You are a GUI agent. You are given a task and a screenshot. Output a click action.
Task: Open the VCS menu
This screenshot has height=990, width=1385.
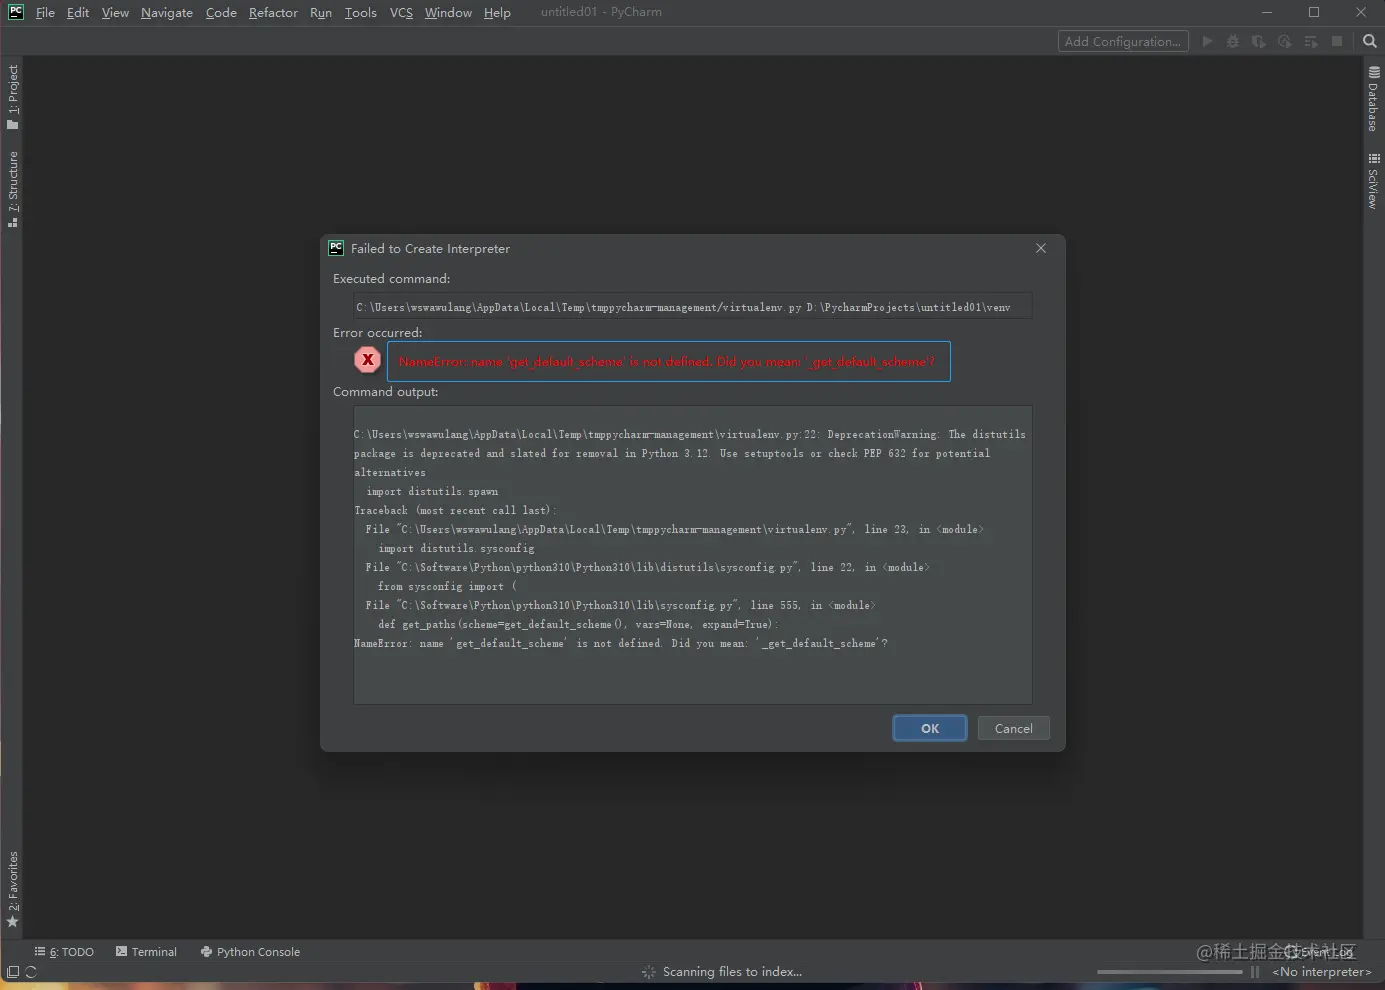click(401, 12)
